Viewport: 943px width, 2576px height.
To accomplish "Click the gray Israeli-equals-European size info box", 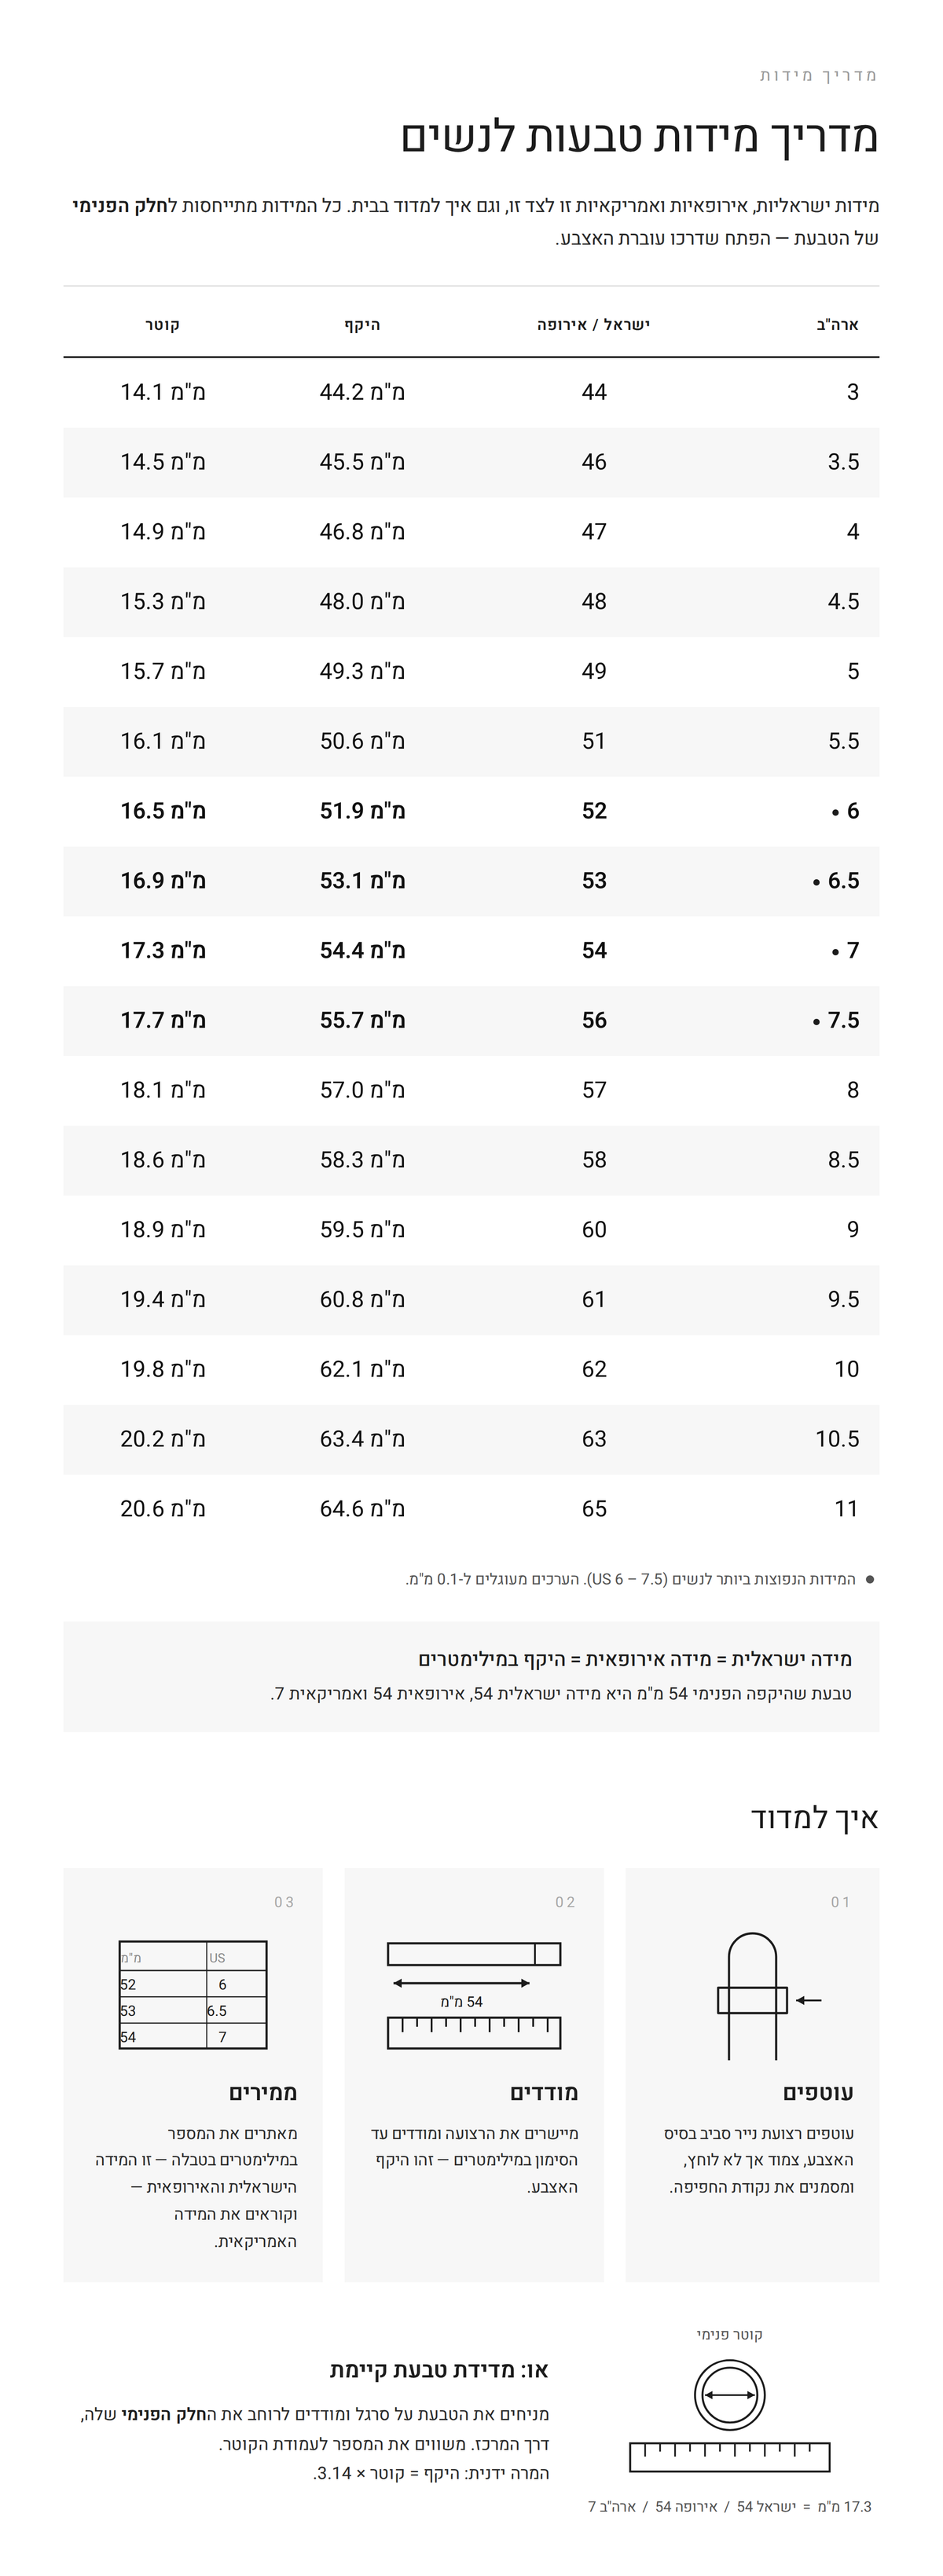I will pyautogui.click(x=471, y=1677).
